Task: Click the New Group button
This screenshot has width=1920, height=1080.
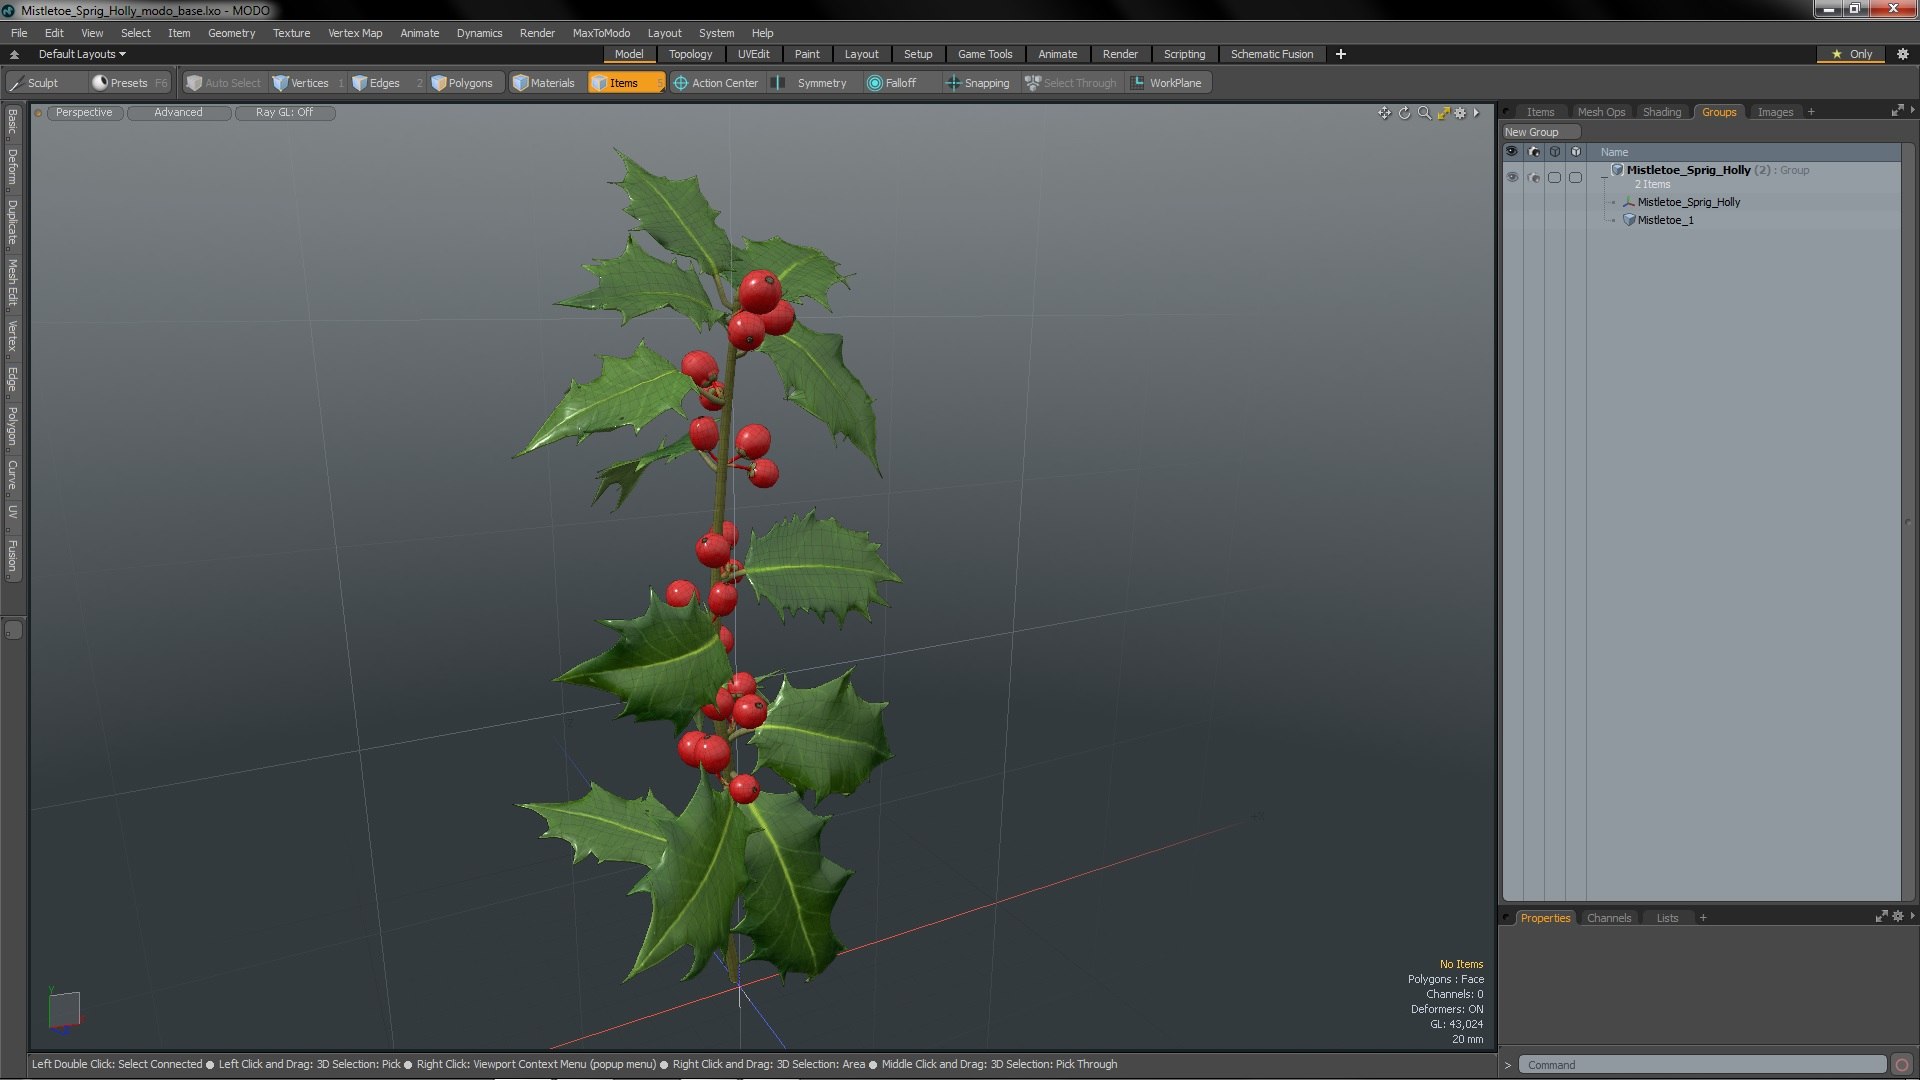Action: tap(1540, 132)
